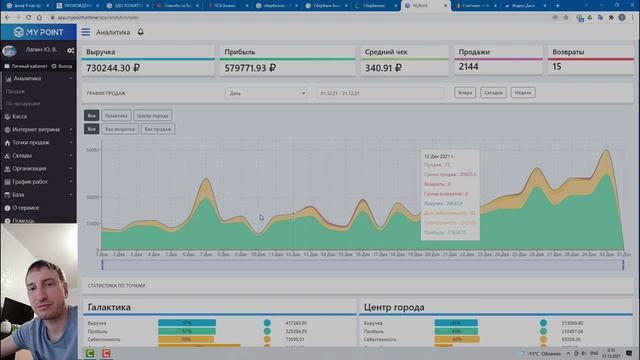Open the По продукции analytics subitem

23,104
